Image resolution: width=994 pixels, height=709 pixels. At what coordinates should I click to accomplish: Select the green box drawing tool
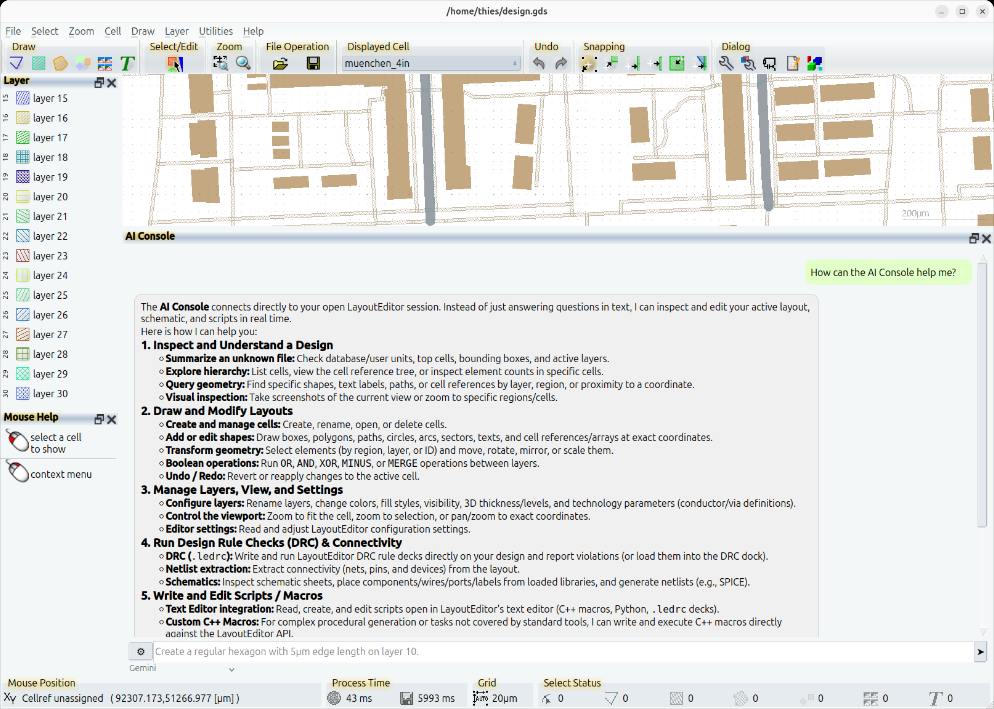(x=39, y=63)
